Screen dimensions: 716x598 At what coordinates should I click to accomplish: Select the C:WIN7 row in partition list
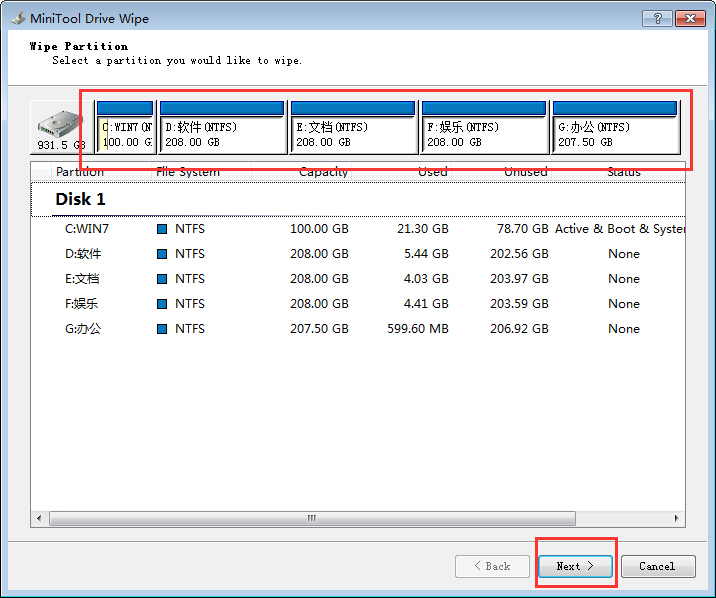(358, 229)
